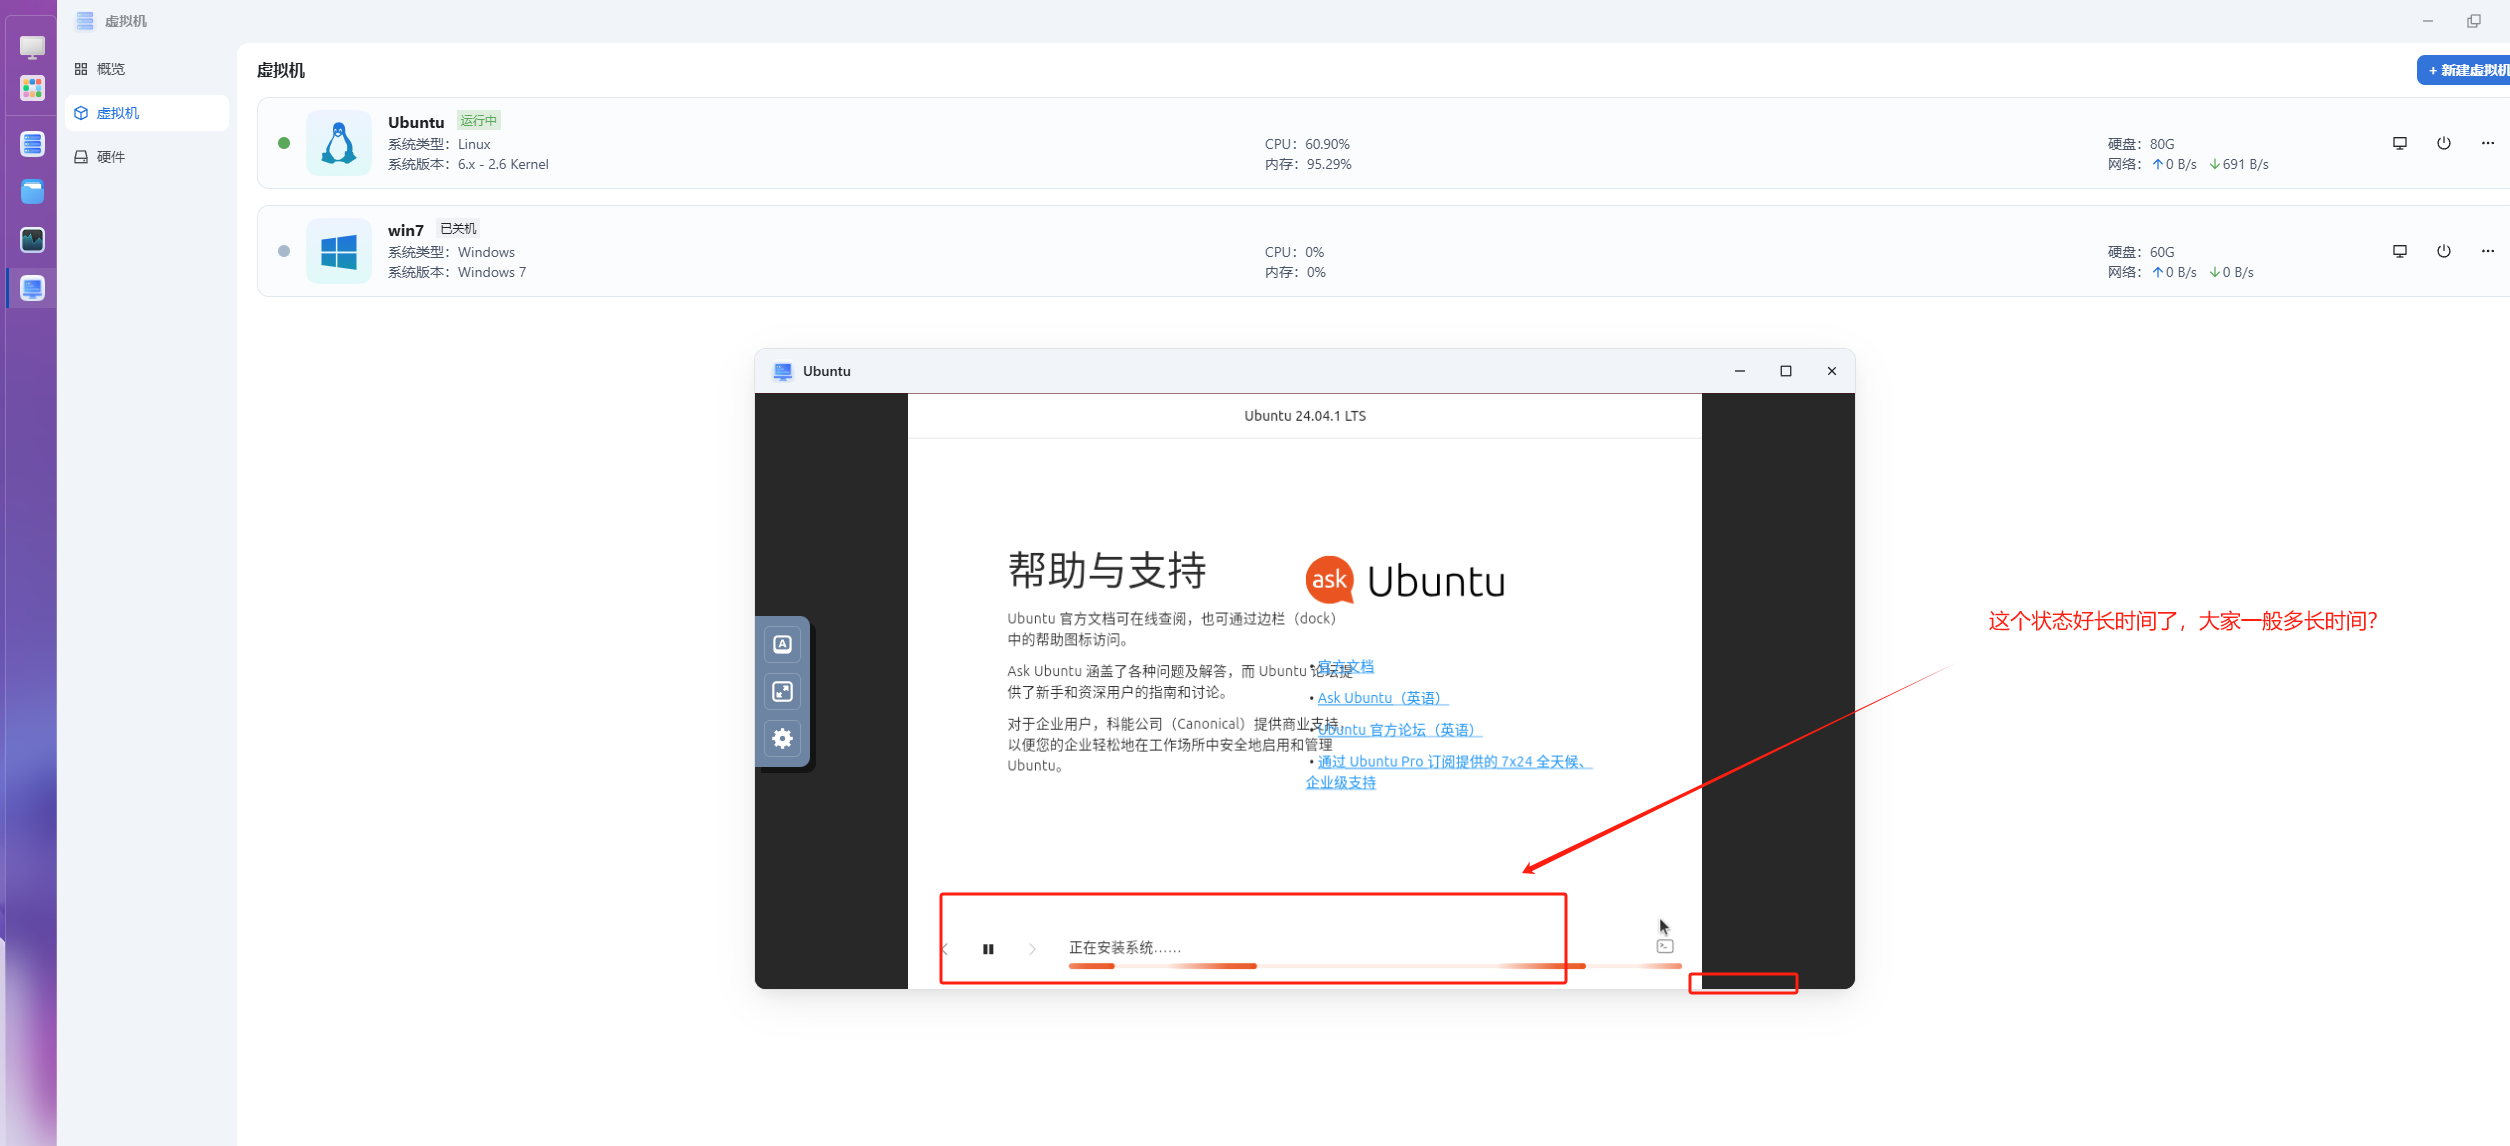Open the console side panel settings gear

click(x=783, y=739)
